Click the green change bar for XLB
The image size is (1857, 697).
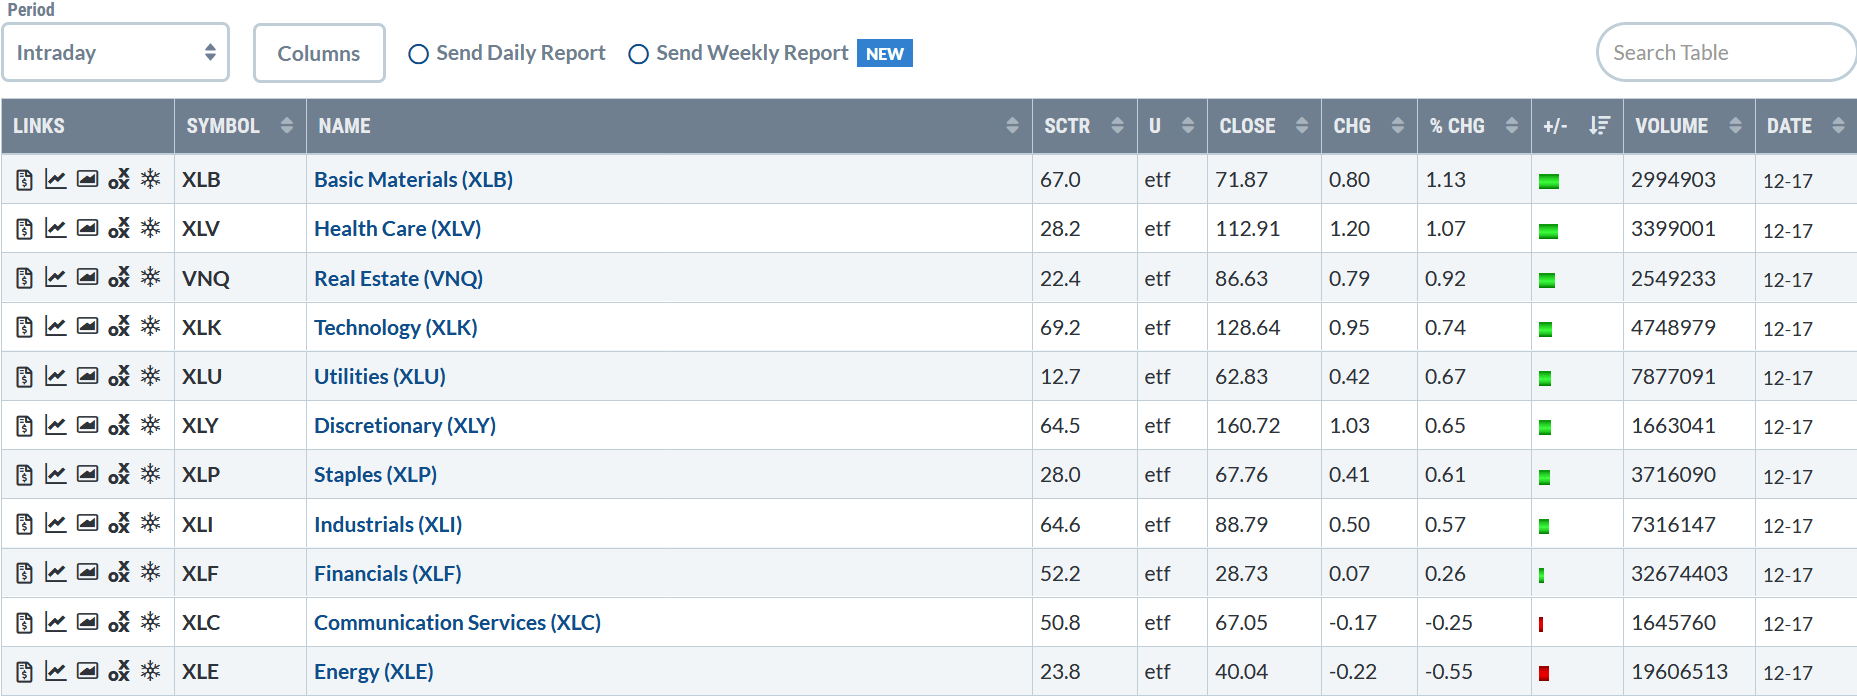(1549, 182)
